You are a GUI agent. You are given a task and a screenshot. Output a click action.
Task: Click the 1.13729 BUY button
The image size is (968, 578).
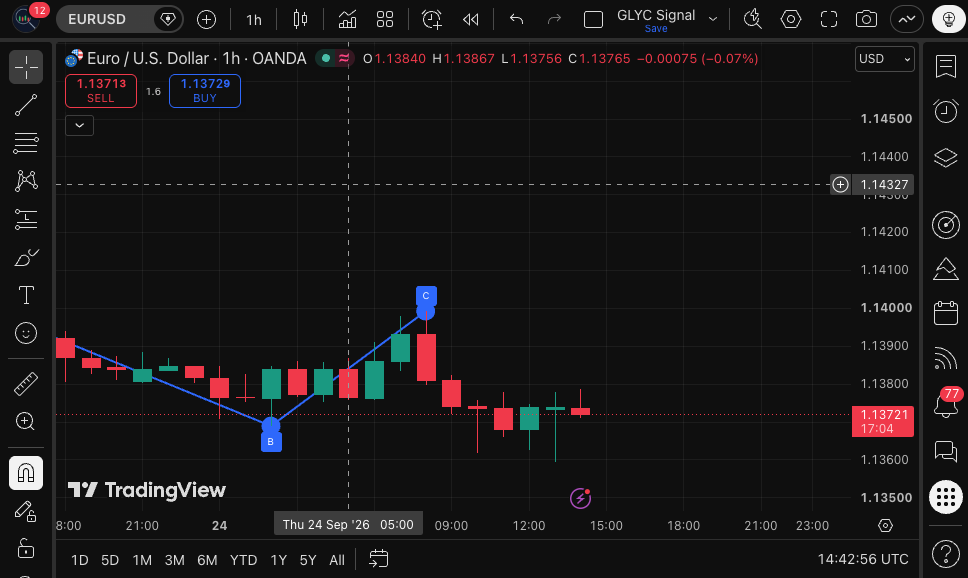click(205, 91)
